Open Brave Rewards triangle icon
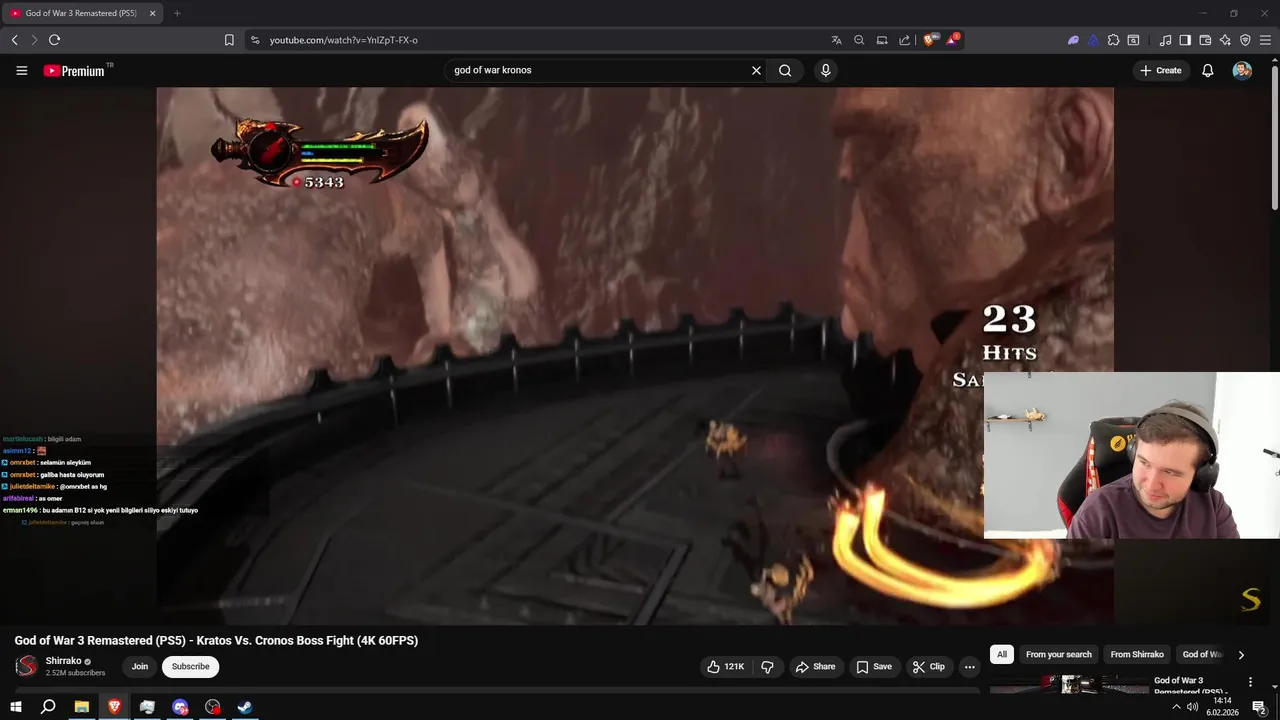The image size is (1280, 720). pyautogui.click(x=952, y=40)
